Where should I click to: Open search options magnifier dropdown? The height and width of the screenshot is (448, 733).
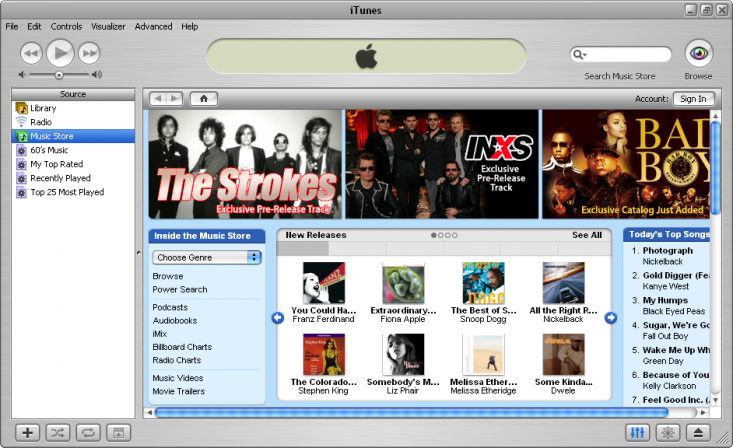tap(580, 55)
